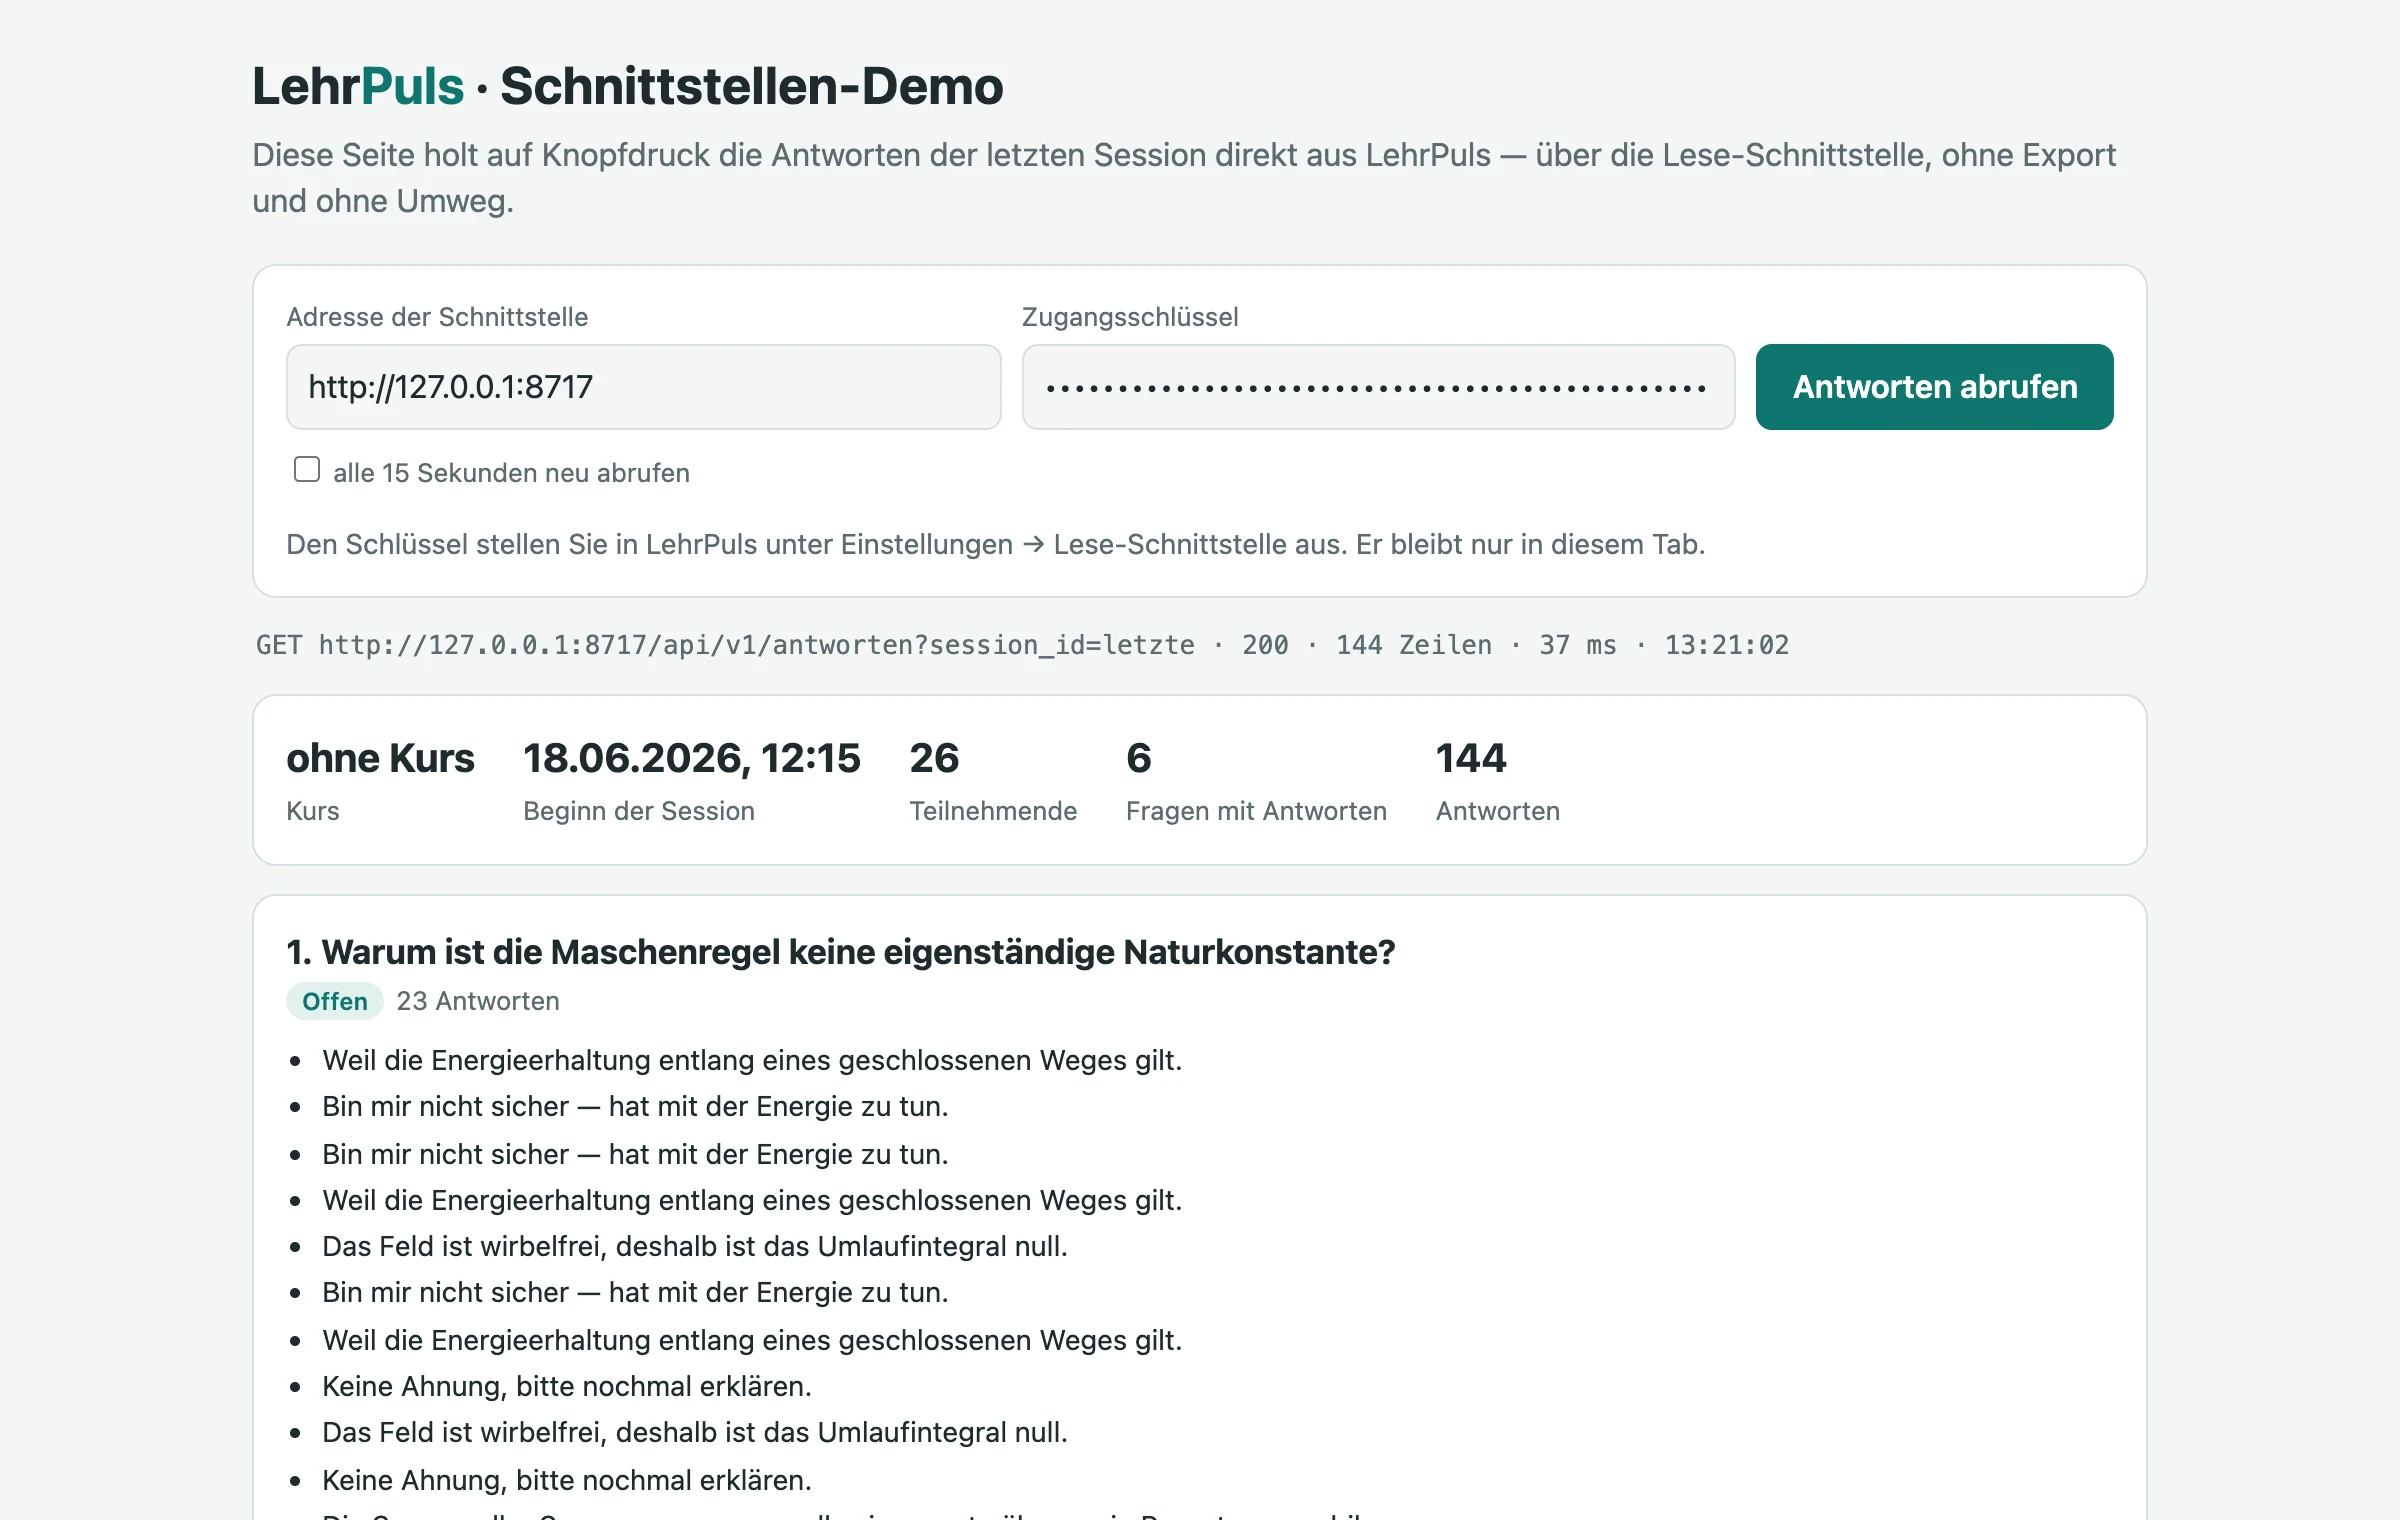Focus the Zugangsschlüssel password field

point(1378,387)
